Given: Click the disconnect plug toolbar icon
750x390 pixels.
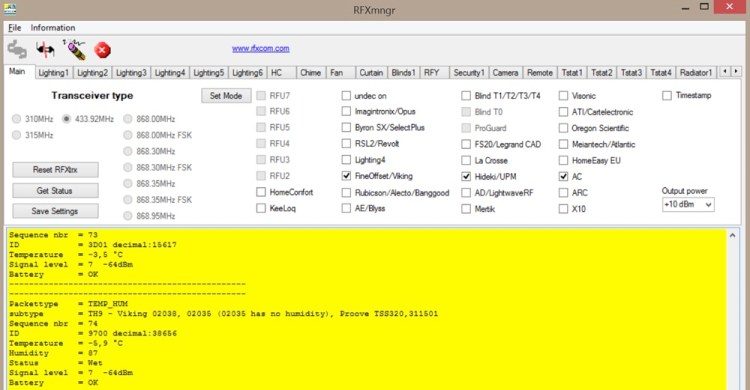Looking at the screenshot, I should [x=45, y=49].
